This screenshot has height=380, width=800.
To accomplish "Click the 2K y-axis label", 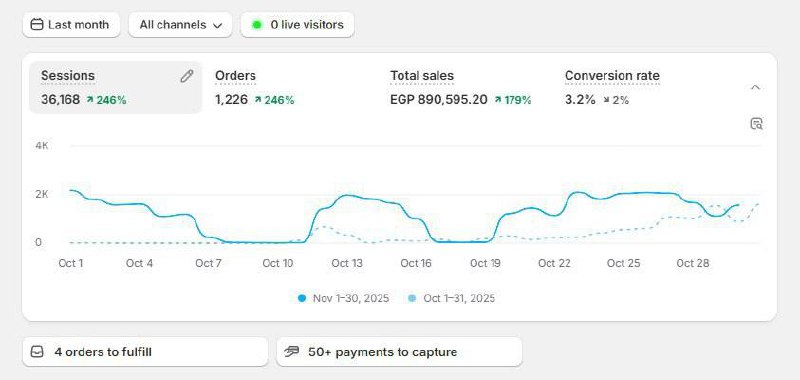I will [x=42, y=194].
